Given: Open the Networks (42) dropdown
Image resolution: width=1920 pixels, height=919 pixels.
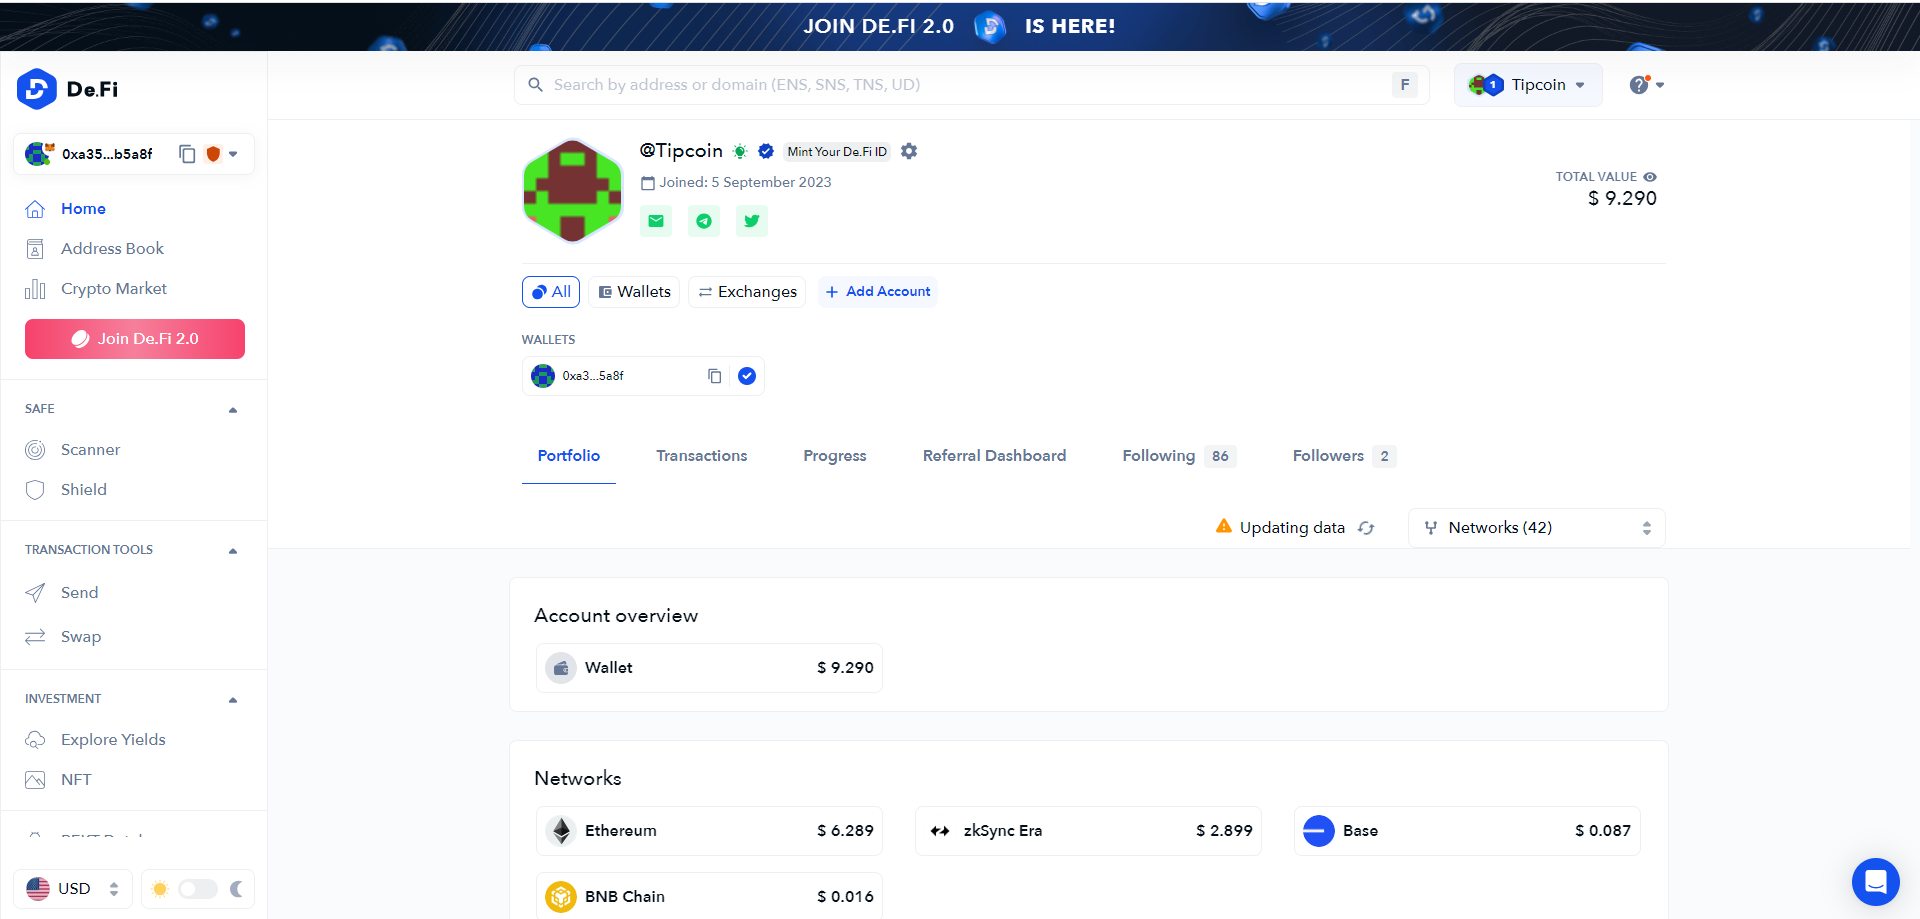Looking at the screenshot, I should point(1537,528).
